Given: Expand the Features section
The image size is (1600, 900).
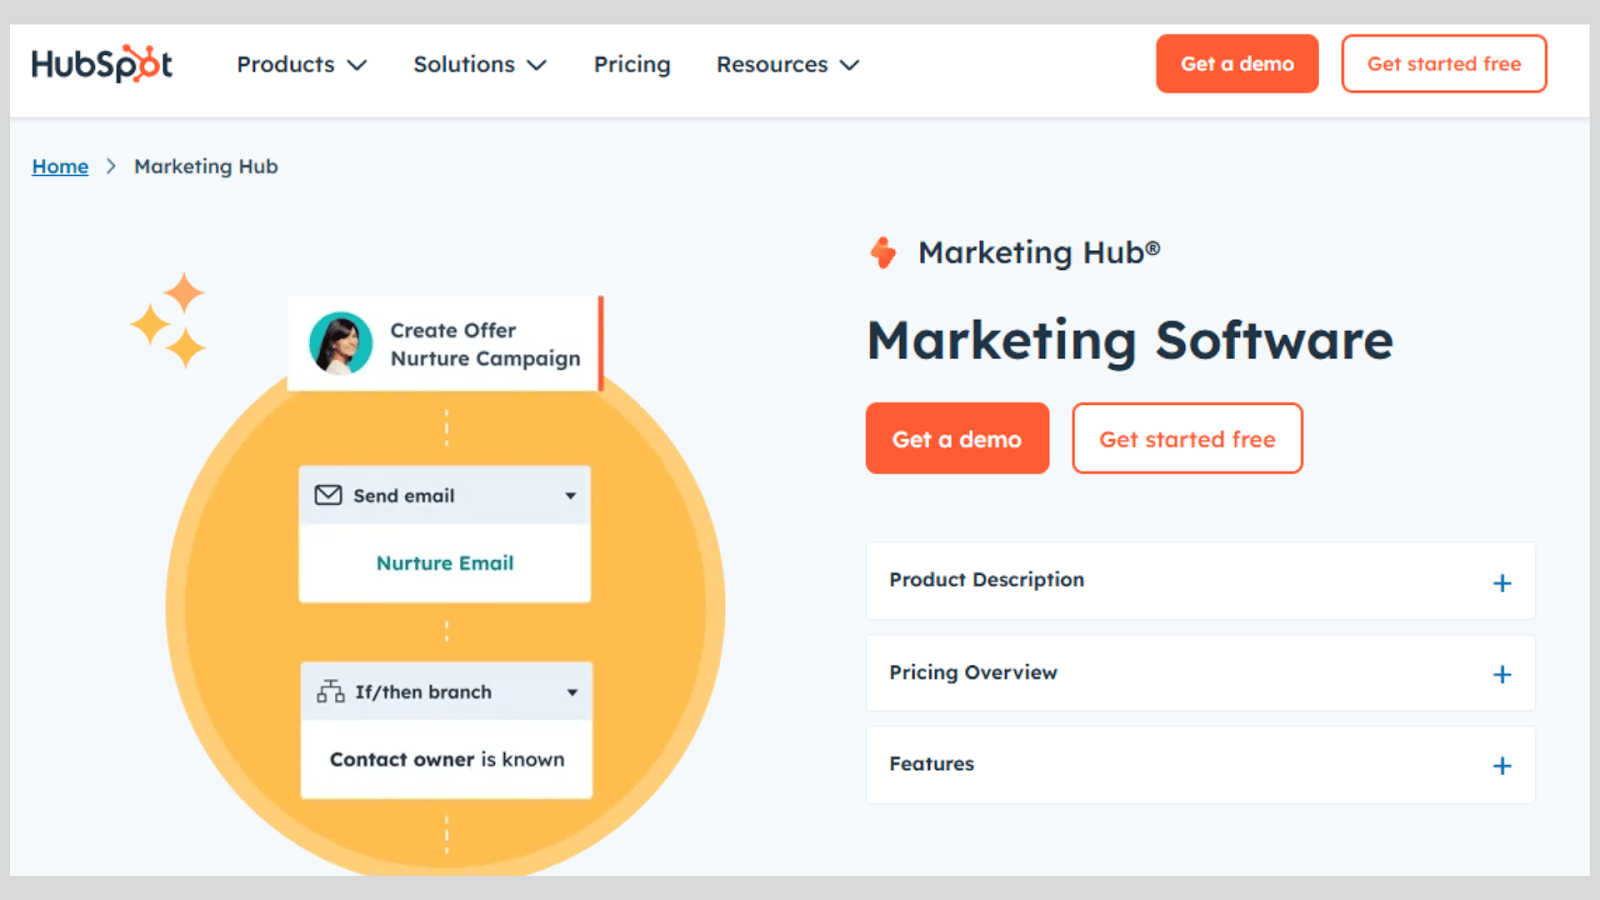Looking at the screenshot, I should point(1200,764).
